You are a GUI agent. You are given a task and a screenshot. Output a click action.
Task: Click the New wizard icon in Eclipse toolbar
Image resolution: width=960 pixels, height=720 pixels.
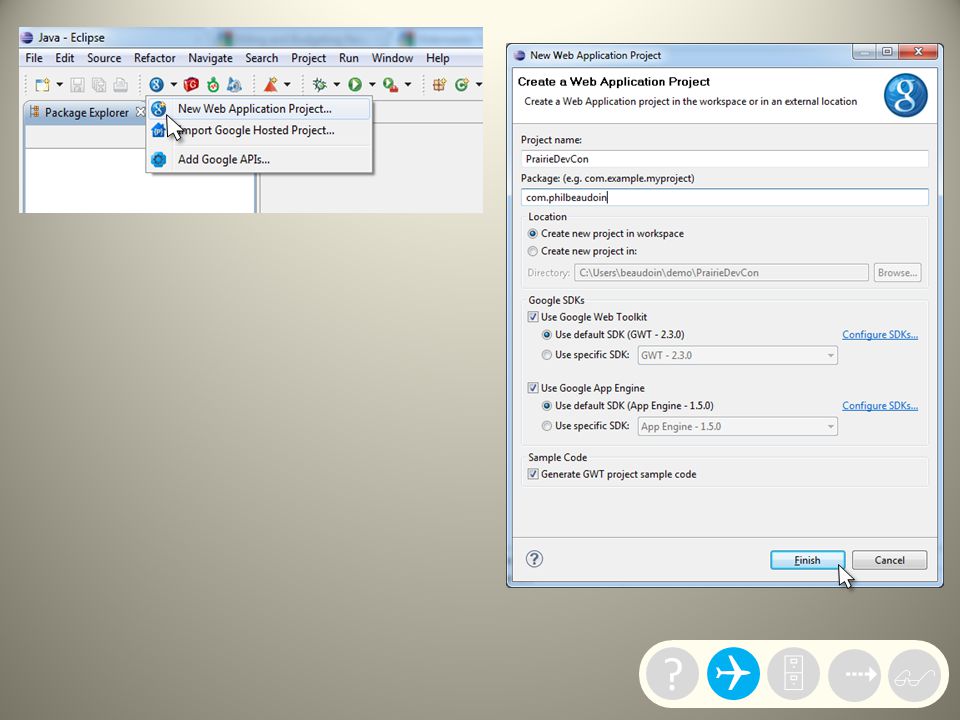click(x=42, y=84)
